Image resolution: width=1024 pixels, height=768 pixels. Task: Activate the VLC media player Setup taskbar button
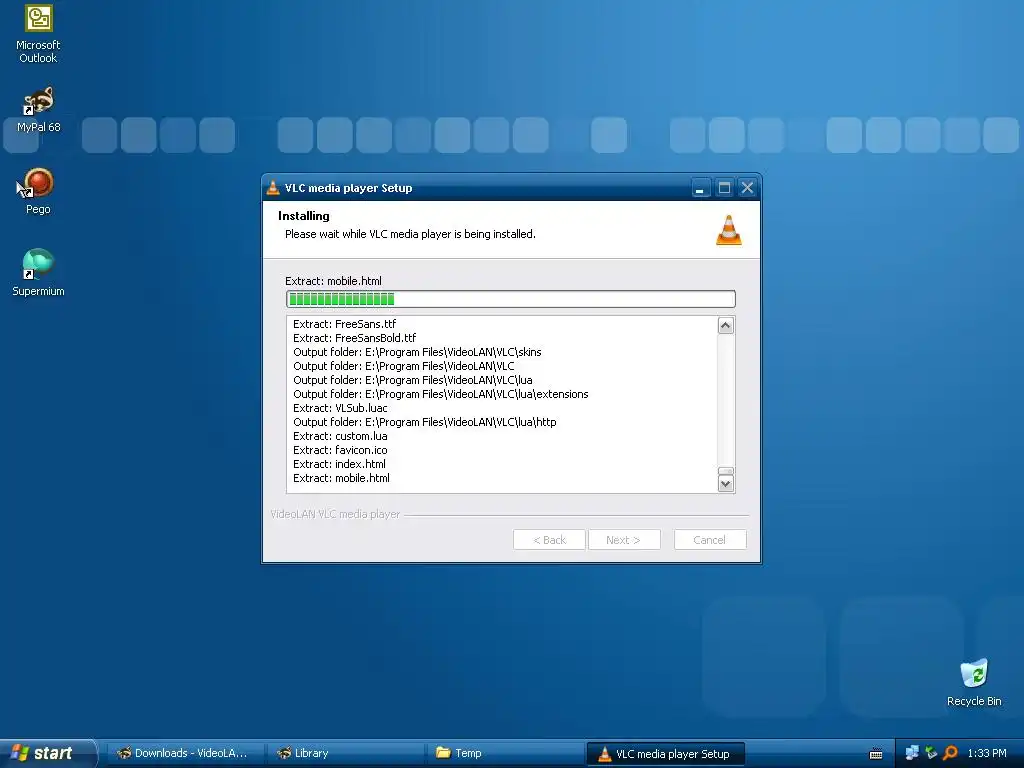pos(666,753)
